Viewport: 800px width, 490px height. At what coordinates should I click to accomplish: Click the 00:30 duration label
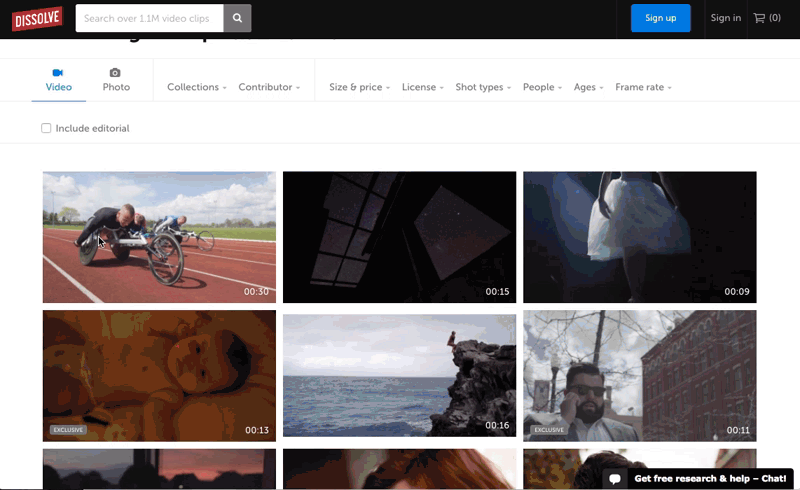[x=256, y=291]
